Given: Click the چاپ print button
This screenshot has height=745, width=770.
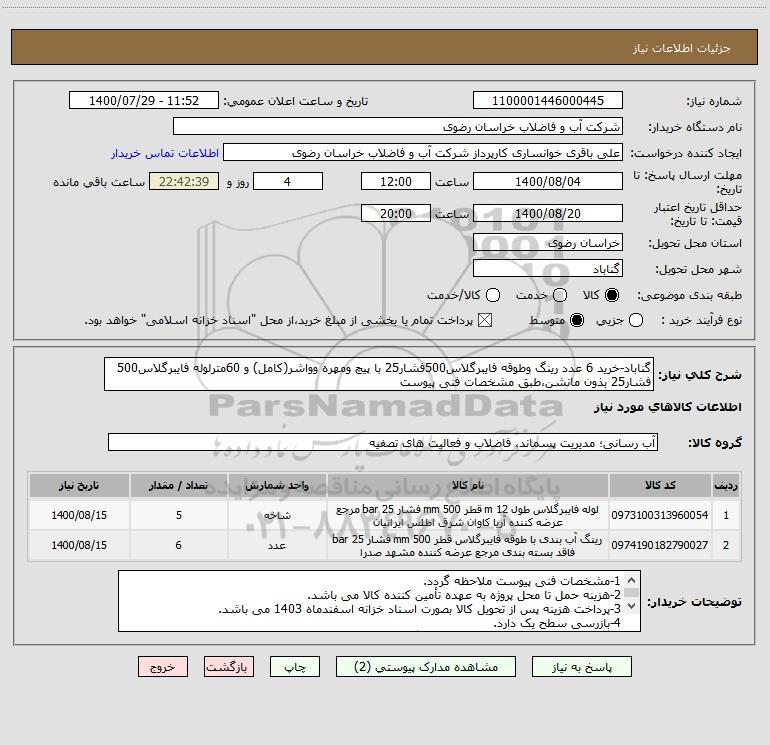Looking at the screenshot, I should (x=295, y=667).
